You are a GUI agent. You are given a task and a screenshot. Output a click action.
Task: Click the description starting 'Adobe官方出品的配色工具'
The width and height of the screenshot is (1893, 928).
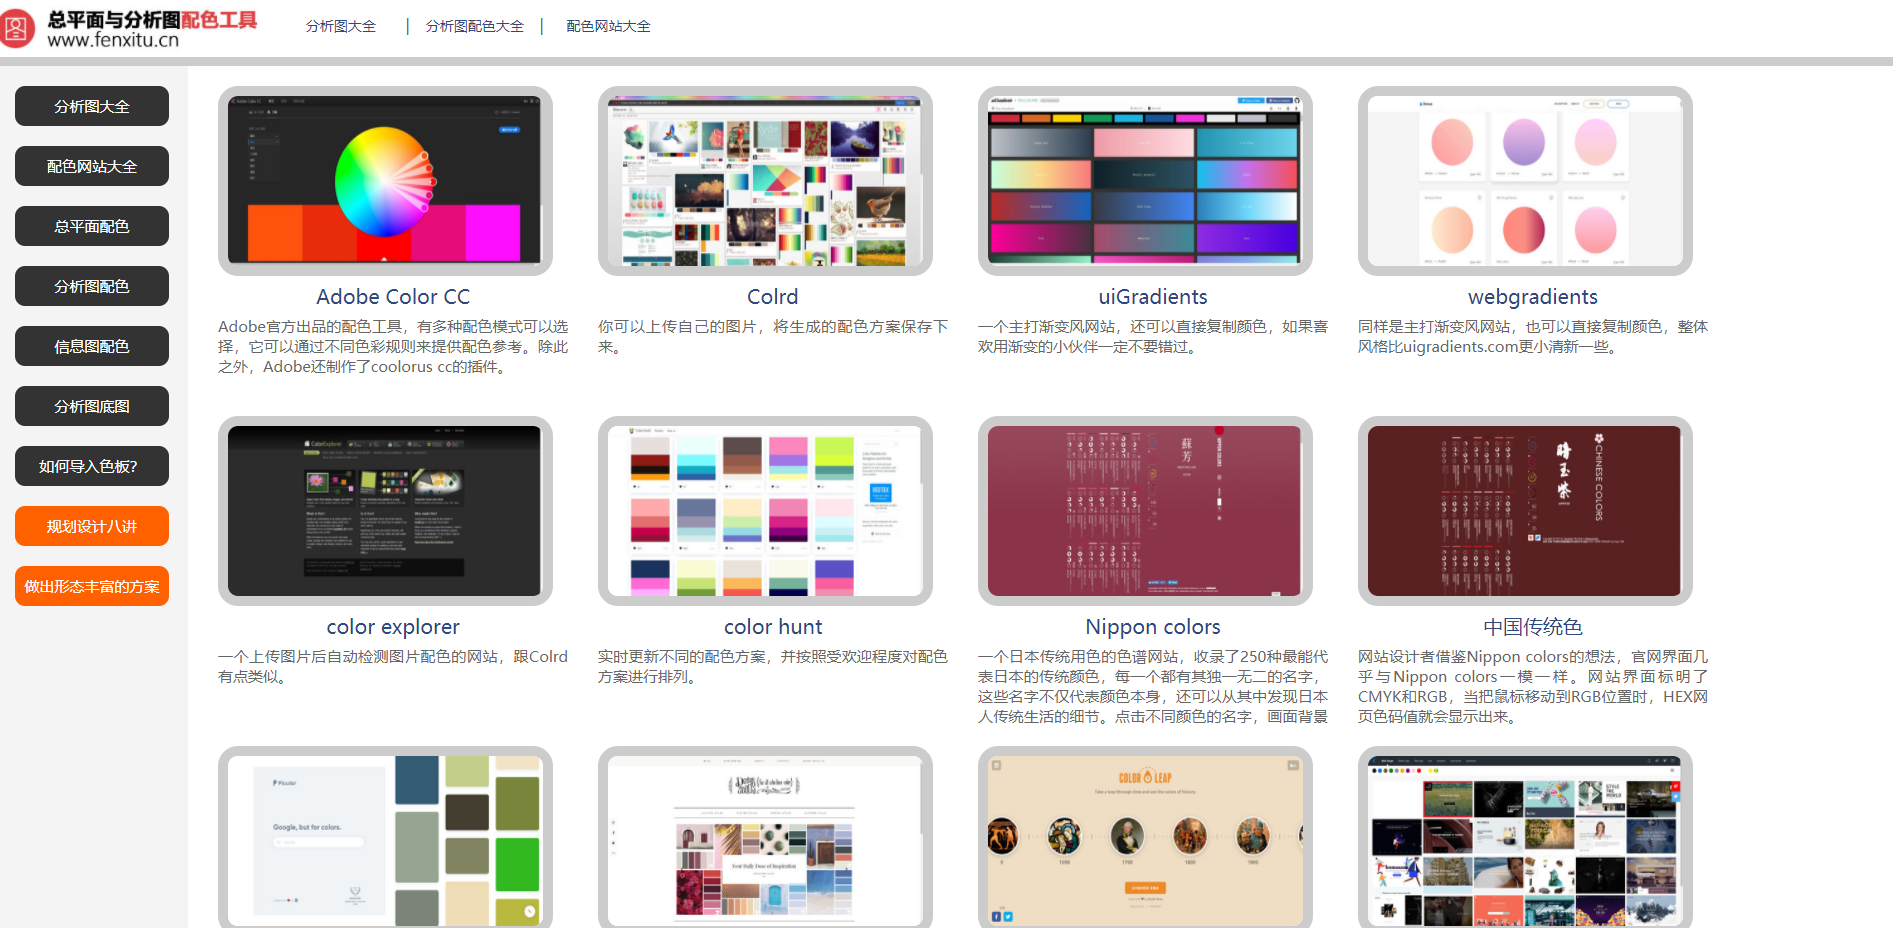click(393, 347)
